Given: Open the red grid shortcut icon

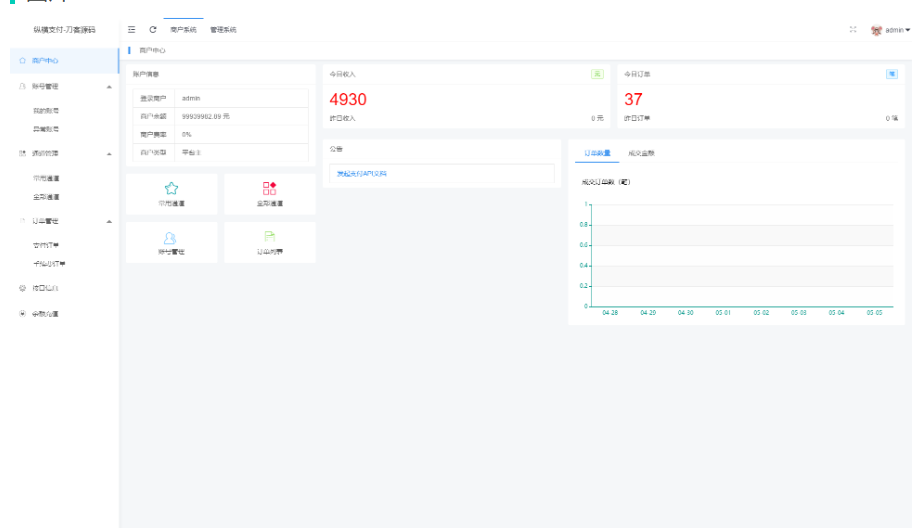Looking at the screenshot, I should point(269,188).
